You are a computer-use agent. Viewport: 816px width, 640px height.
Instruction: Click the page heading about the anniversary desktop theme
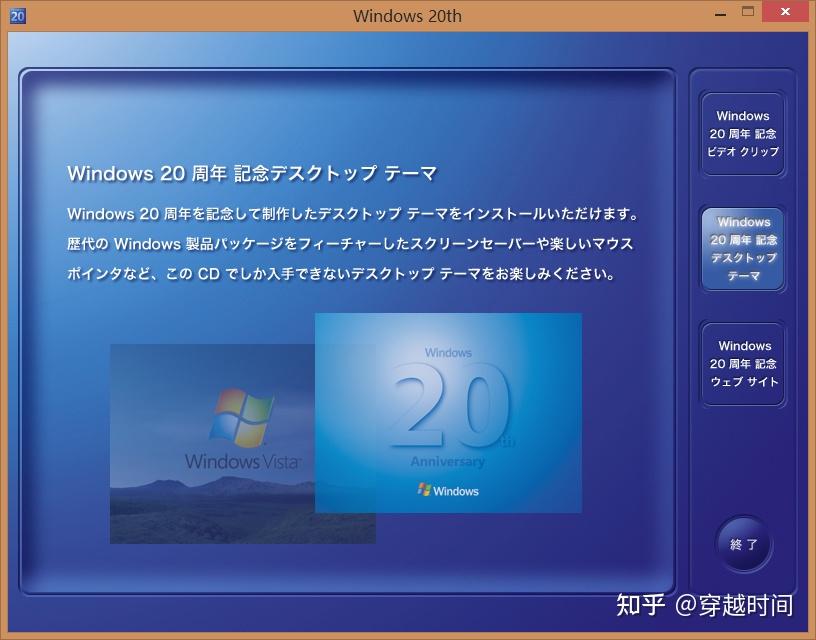tap(251, 173)
